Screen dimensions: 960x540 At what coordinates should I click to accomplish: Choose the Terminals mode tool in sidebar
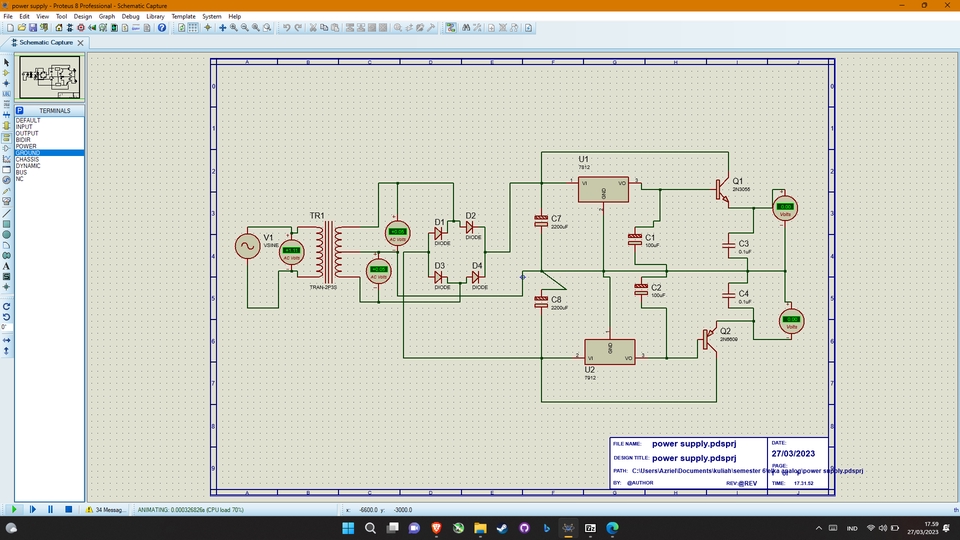pos(6,137)
